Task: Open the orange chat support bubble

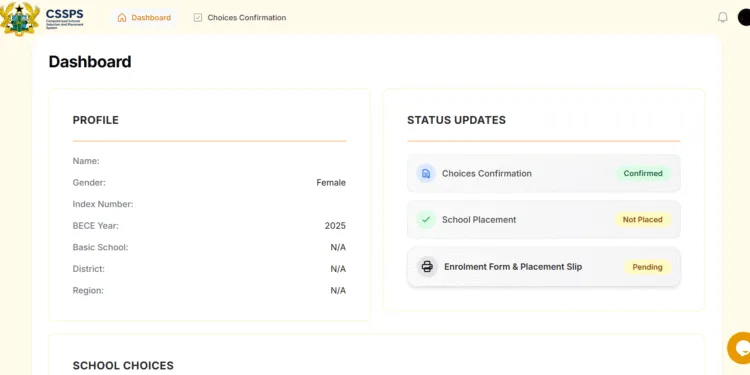Action: pyautogui.click(x=739, y=348)
